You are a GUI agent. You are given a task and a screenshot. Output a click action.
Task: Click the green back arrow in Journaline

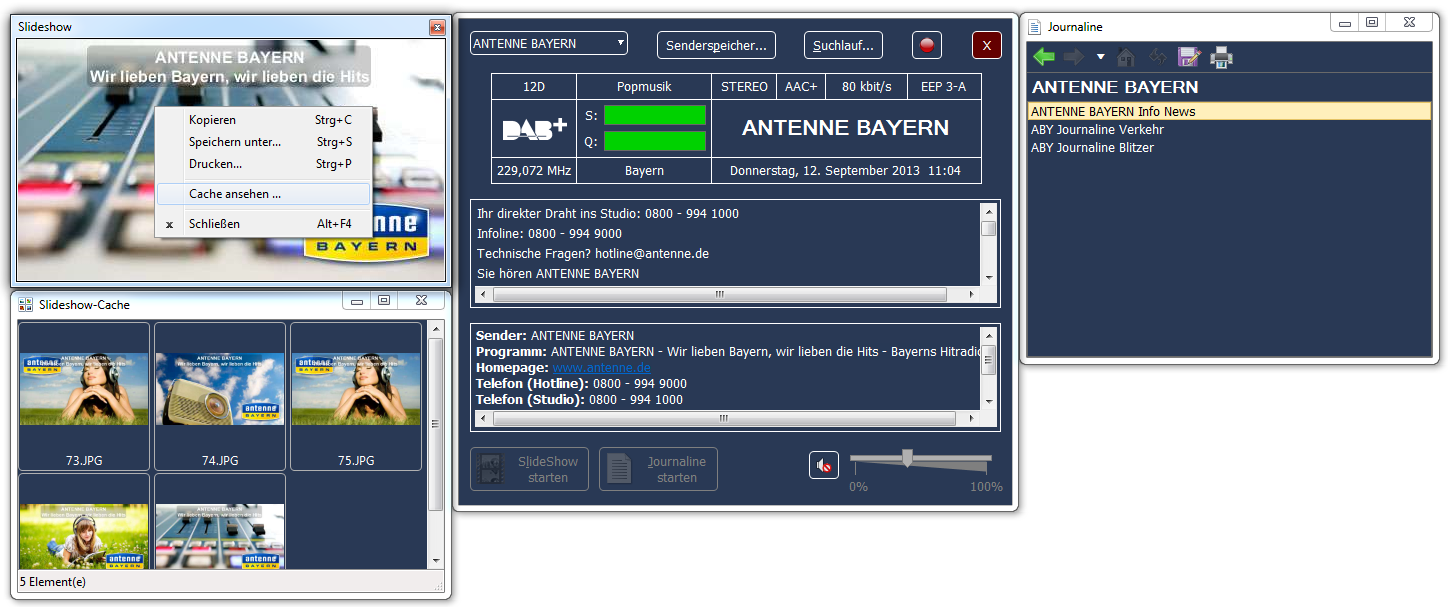point(1044,57)
